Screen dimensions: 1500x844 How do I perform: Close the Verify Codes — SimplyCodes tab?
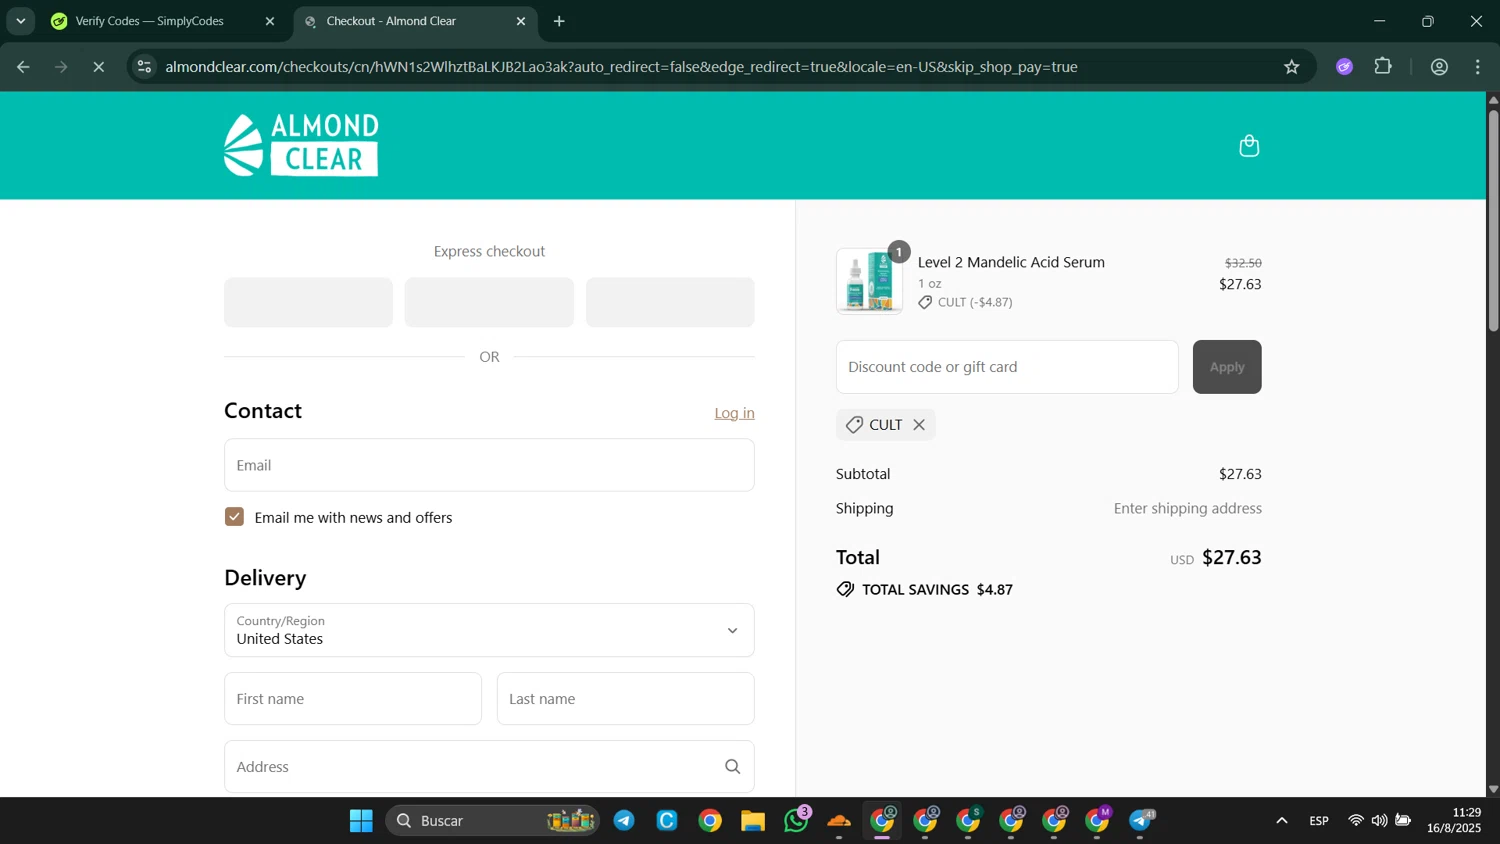tap(269, 21)
